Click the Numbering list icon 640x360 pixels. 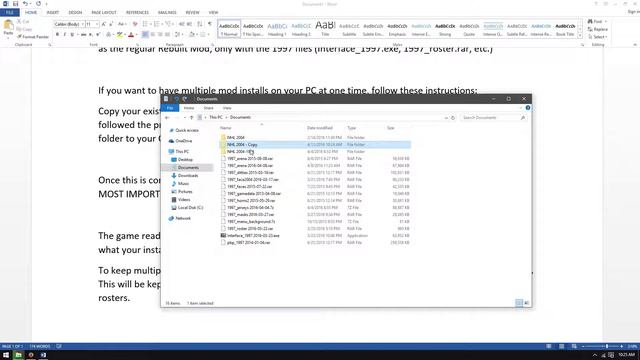click(x=156, y=24)
